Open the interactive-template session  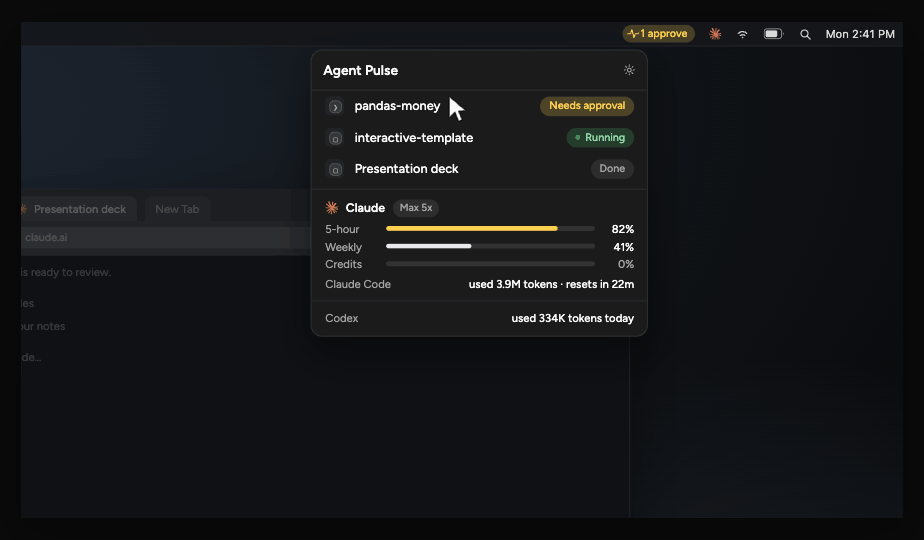point(479,138)
